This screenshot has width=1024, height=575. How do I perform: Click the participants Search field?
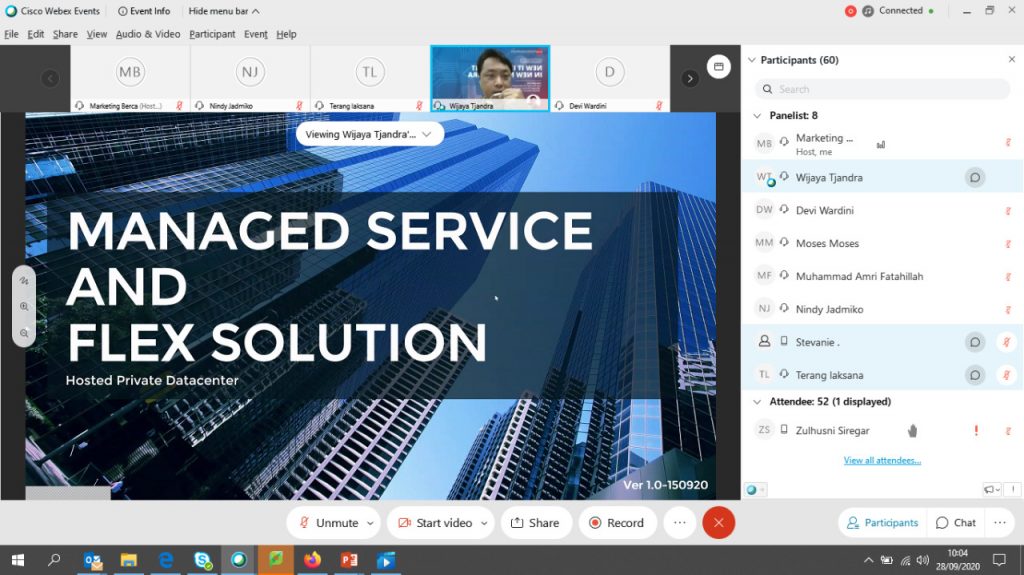tap(880, 89)
